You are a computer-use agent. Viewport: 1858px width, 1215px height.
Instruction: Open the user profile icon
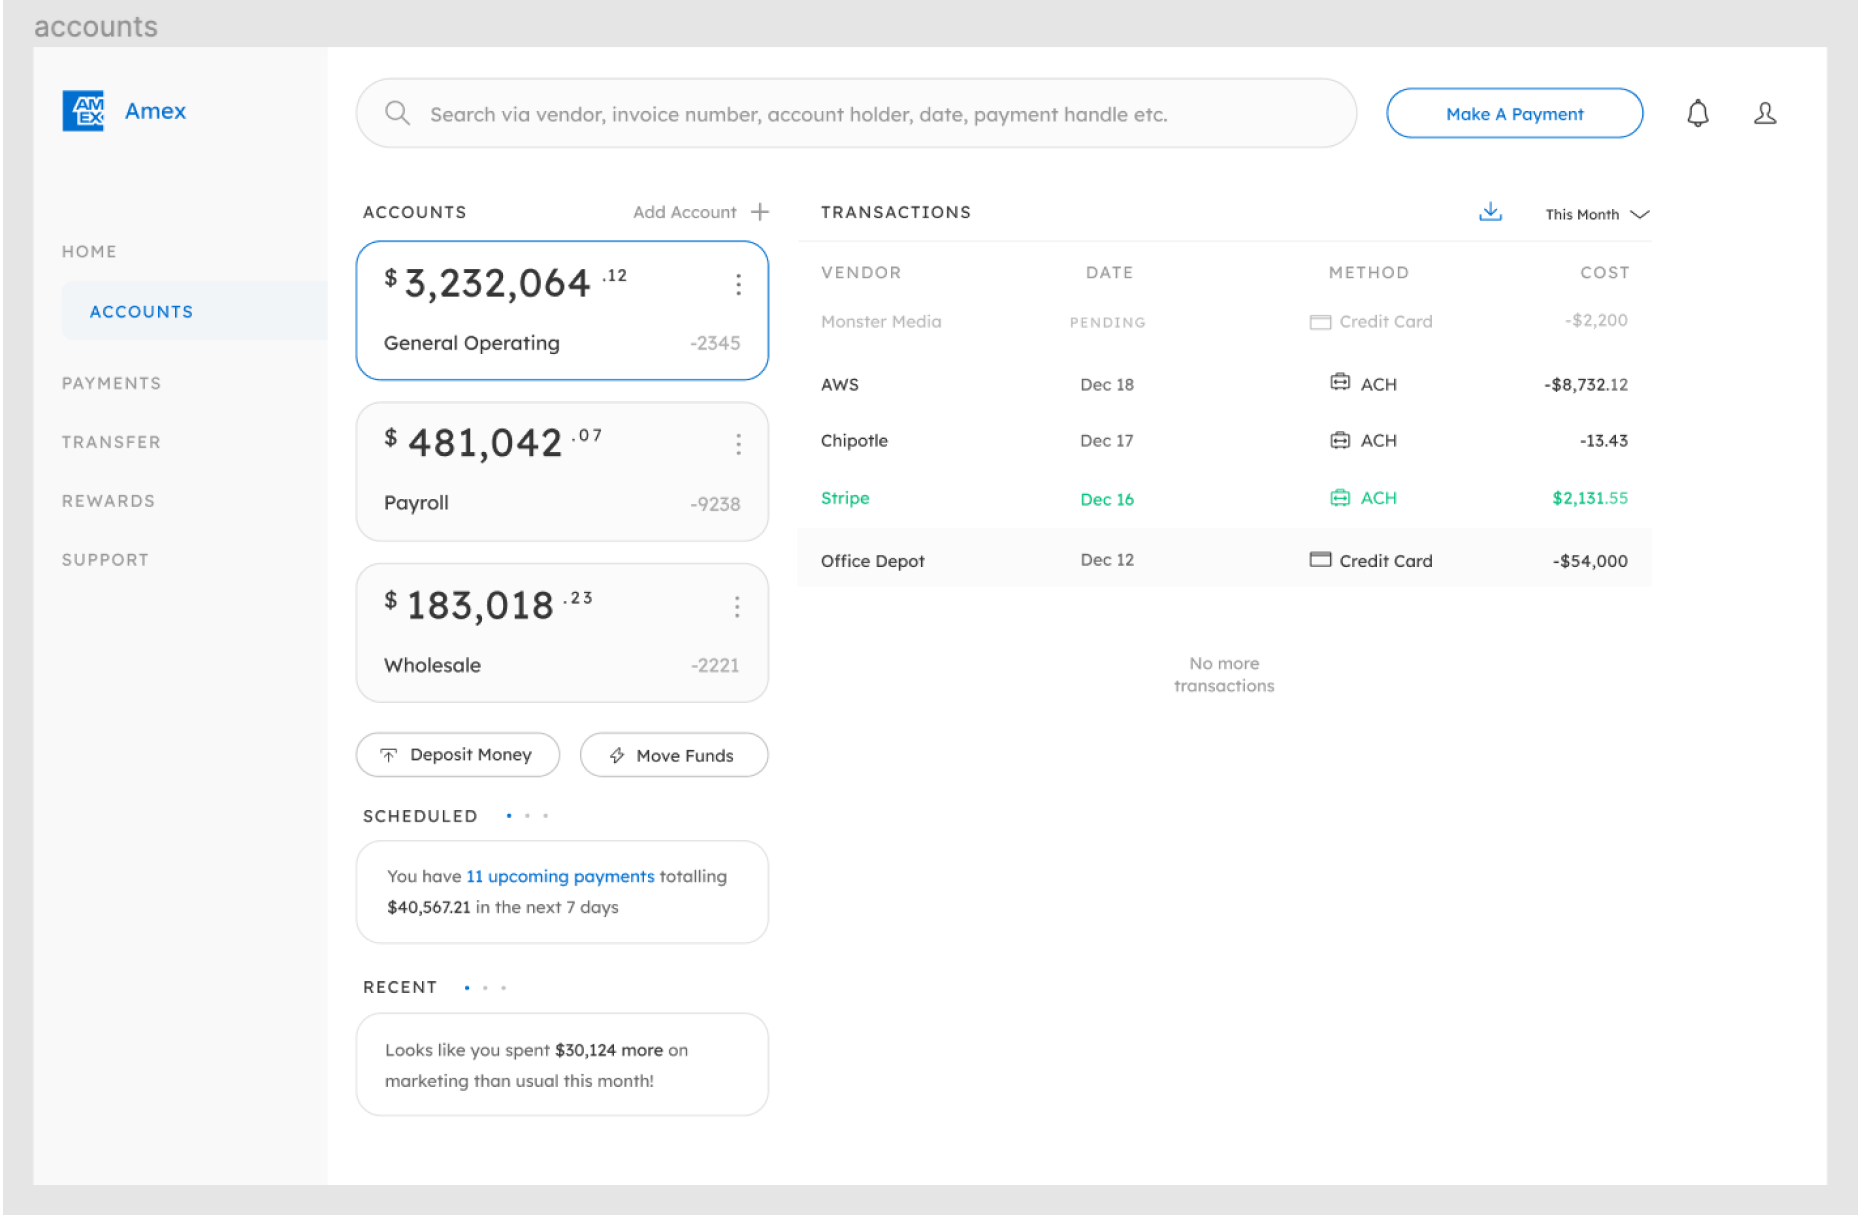pos(1765,113)
